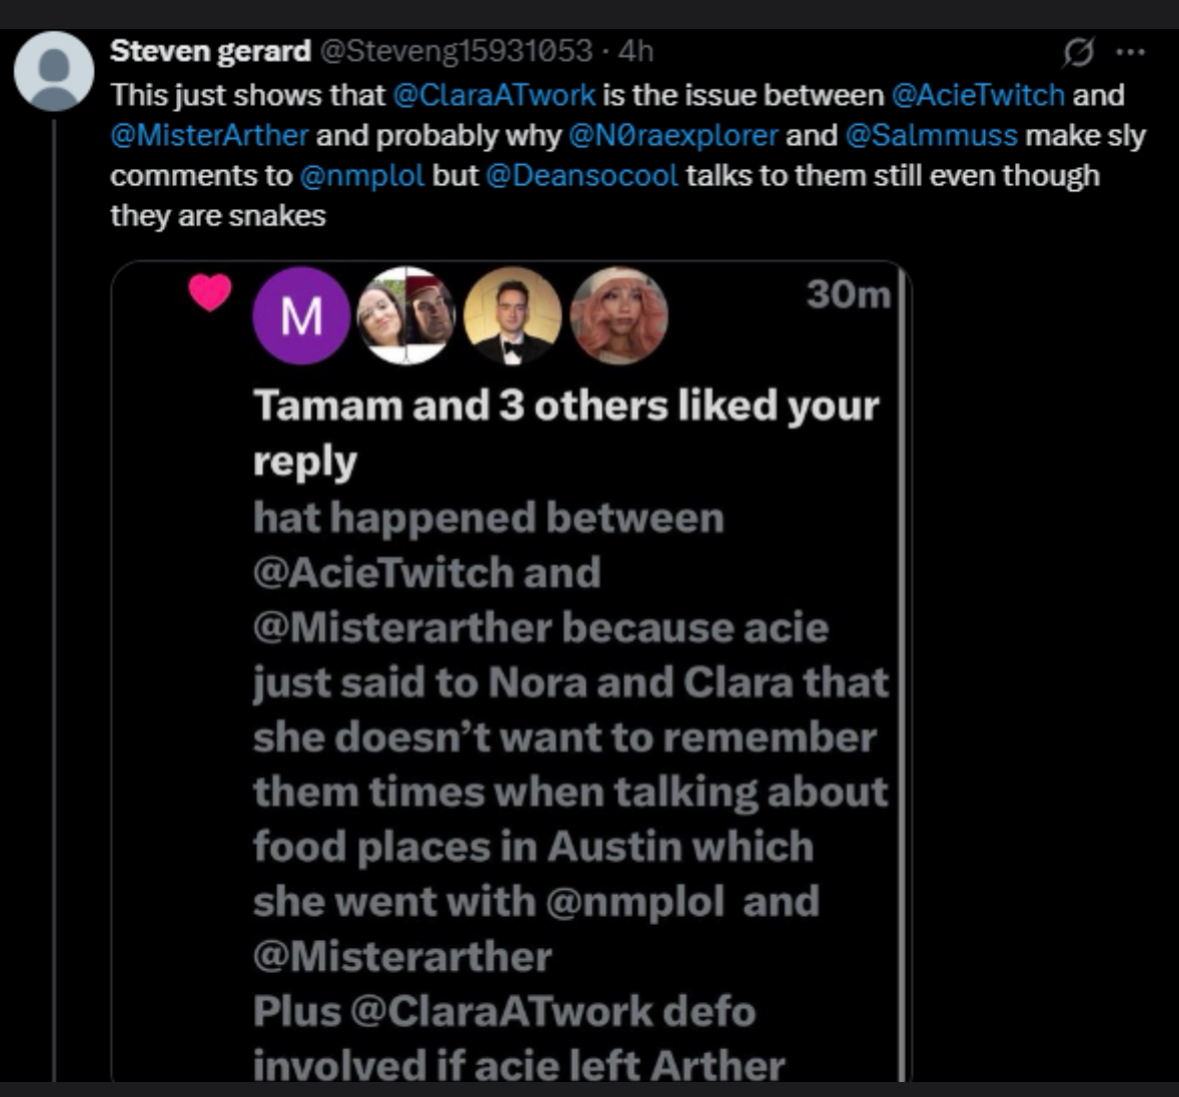The height and width of the screenshot is (1097, 1179).
Task: Open the @Salmmuss mention link
Action: [931, 135]
